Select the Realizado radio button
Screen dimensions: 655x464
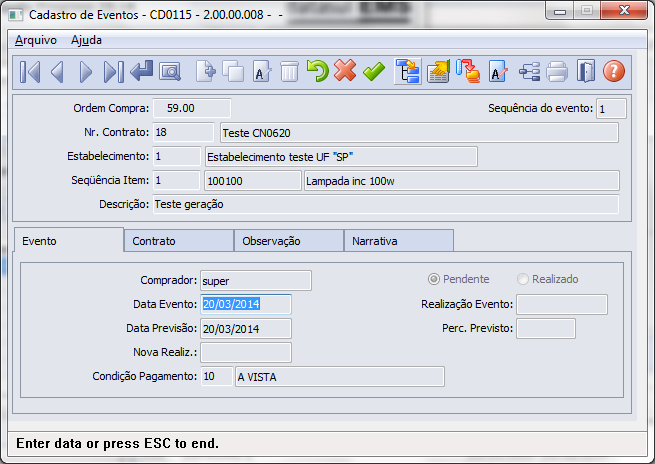coord(523,279)
